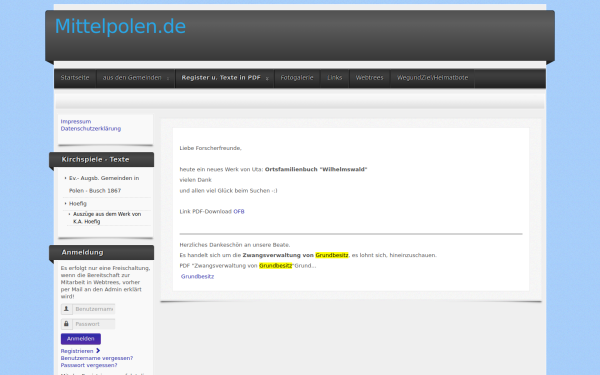Open Fotogalerie menu item
The image size is (600, 375).
pyautogui.click(x=297, y=78)
